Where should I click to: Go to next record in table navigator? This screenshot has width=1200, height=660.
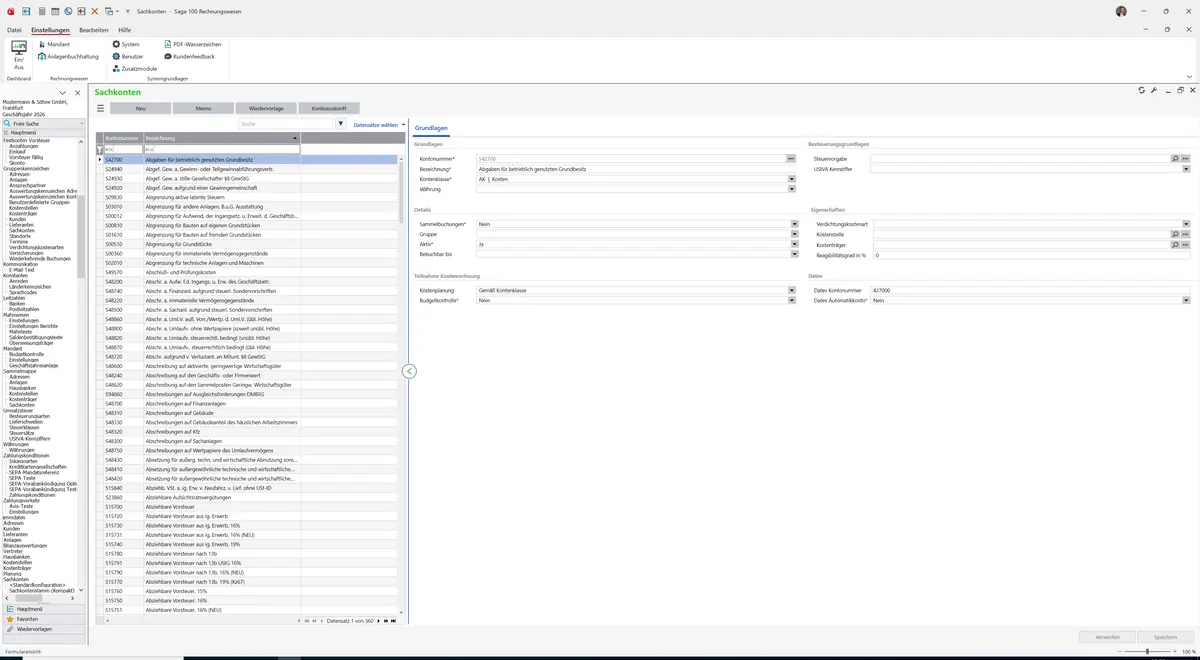[x=379, y=621]
